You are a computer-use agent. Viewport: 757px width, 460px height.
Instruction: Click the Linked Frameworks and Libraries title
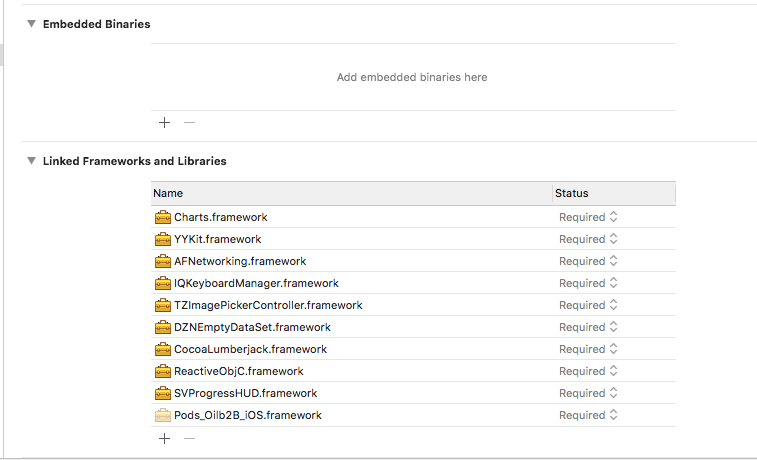tap(135, 161)
